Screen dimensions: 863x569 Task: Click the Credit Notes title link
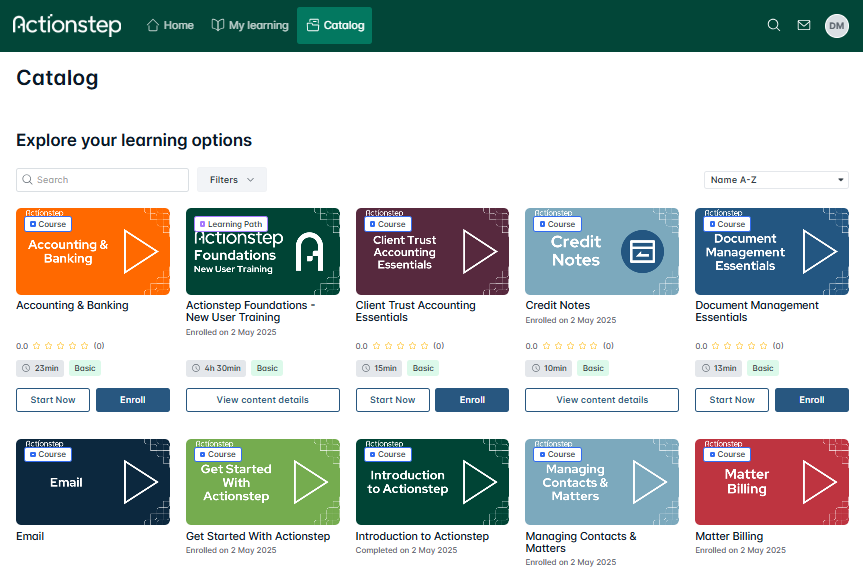pos(558,305)
